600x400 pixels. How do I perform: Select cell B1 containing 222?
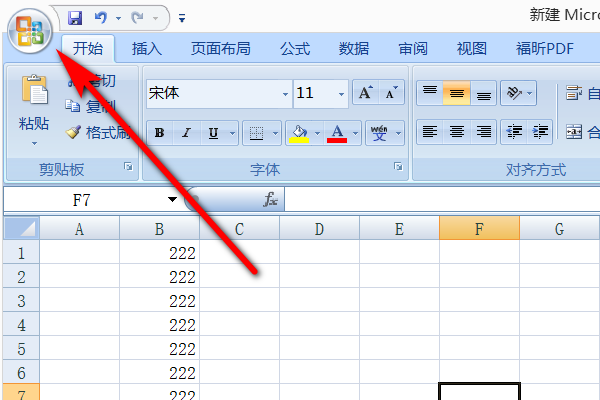pos(159,252)
